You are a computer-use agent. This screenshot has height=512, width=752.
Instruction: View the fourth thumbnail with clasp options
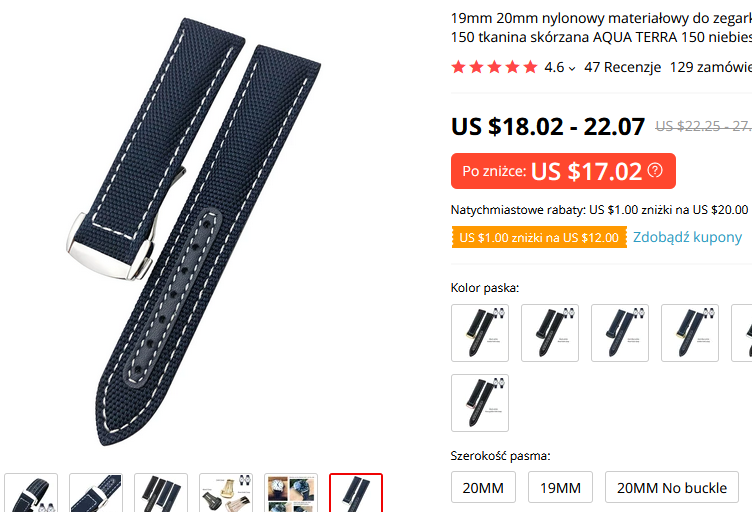pyautogui.click(x=226, y=493)
